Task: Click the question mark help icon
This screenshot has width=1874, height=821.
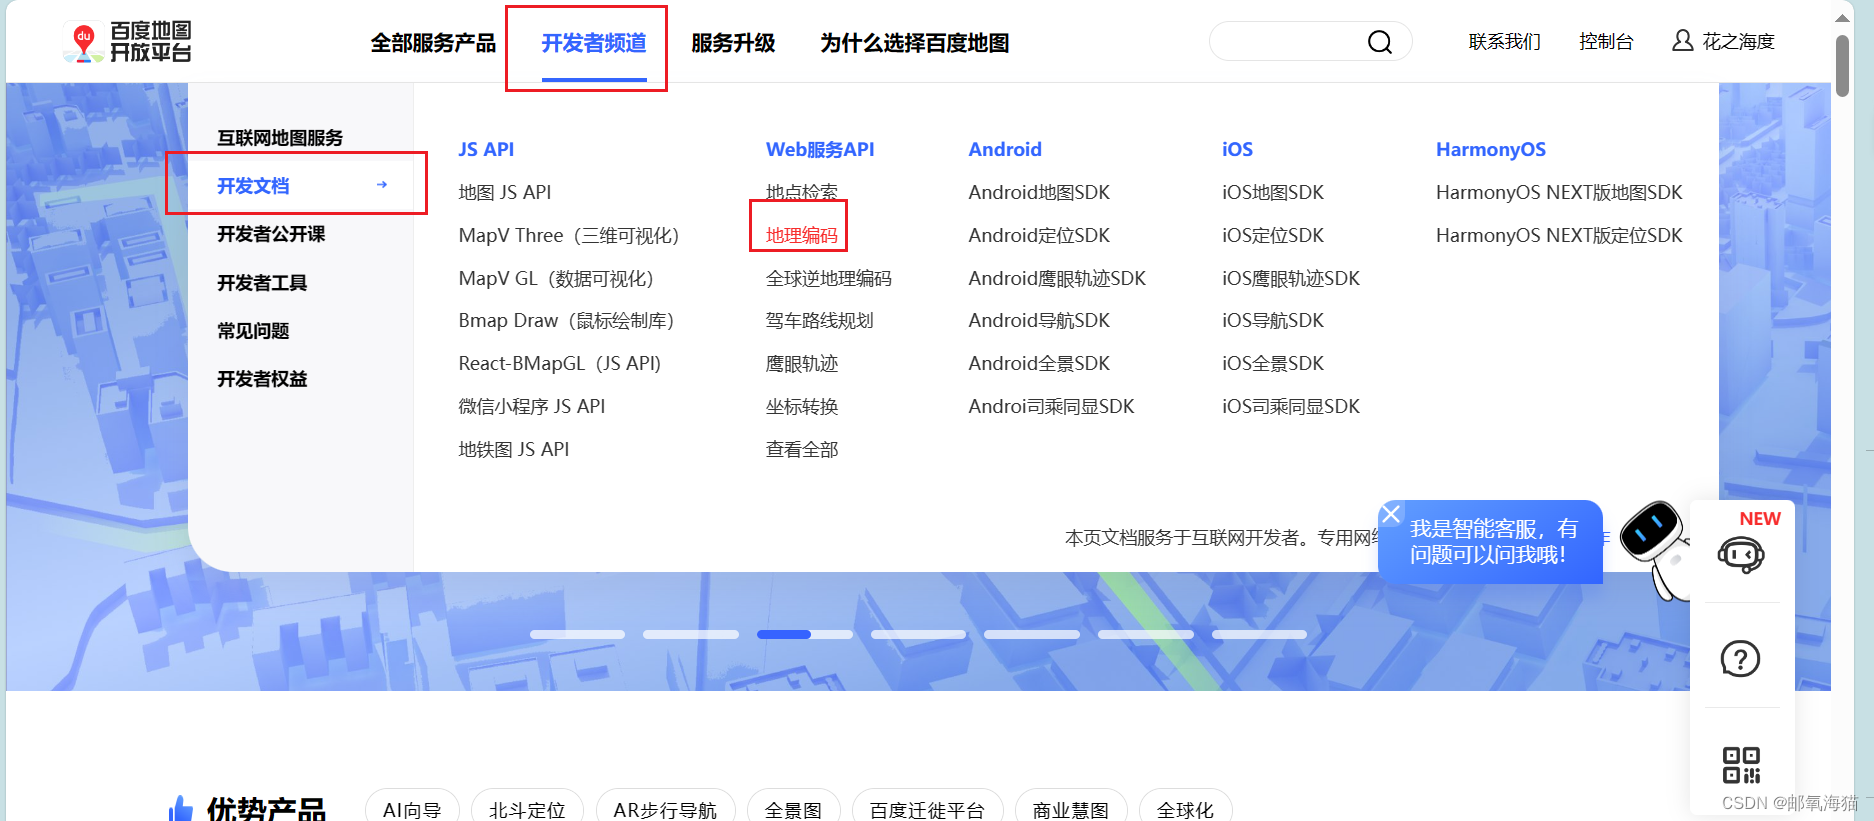Action: [x=1740, y=658]
